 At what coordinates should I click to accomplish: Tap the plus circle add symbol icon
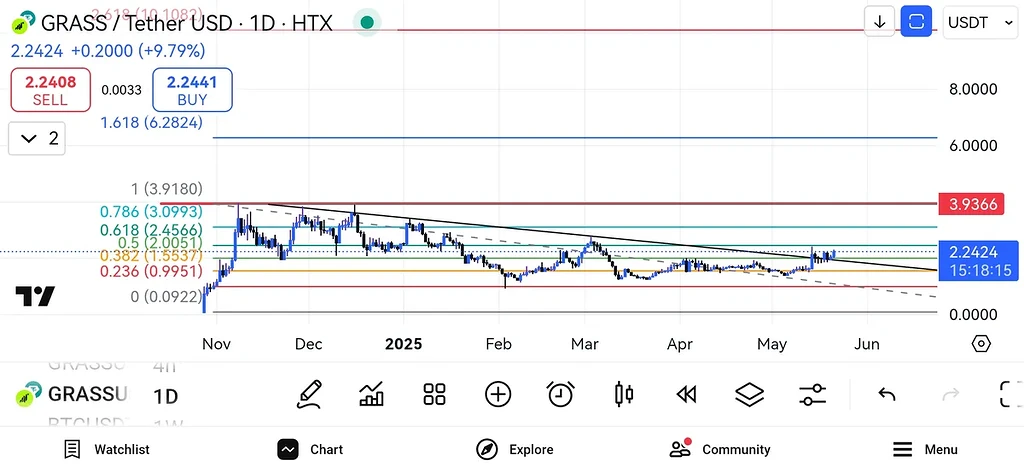pyautogui.click(x=498, y=394)
